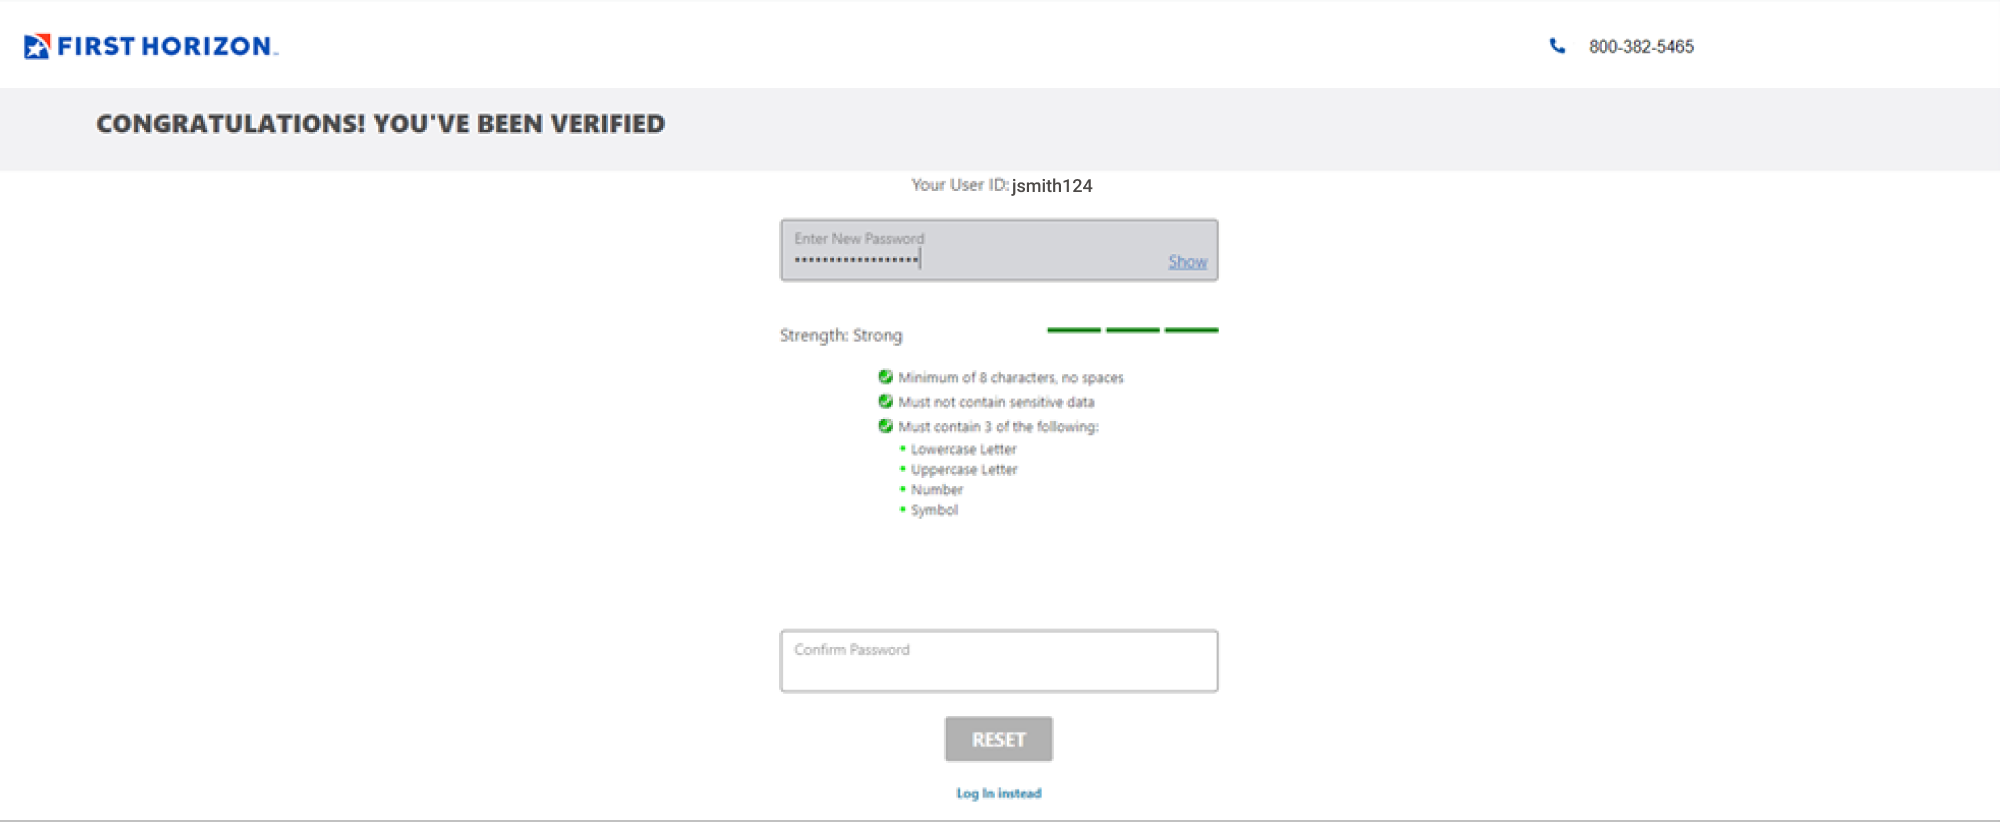Click the green check beside Must contain 3 of the following
This screenshot has width=2000, height=822.
tap(885, 426)
